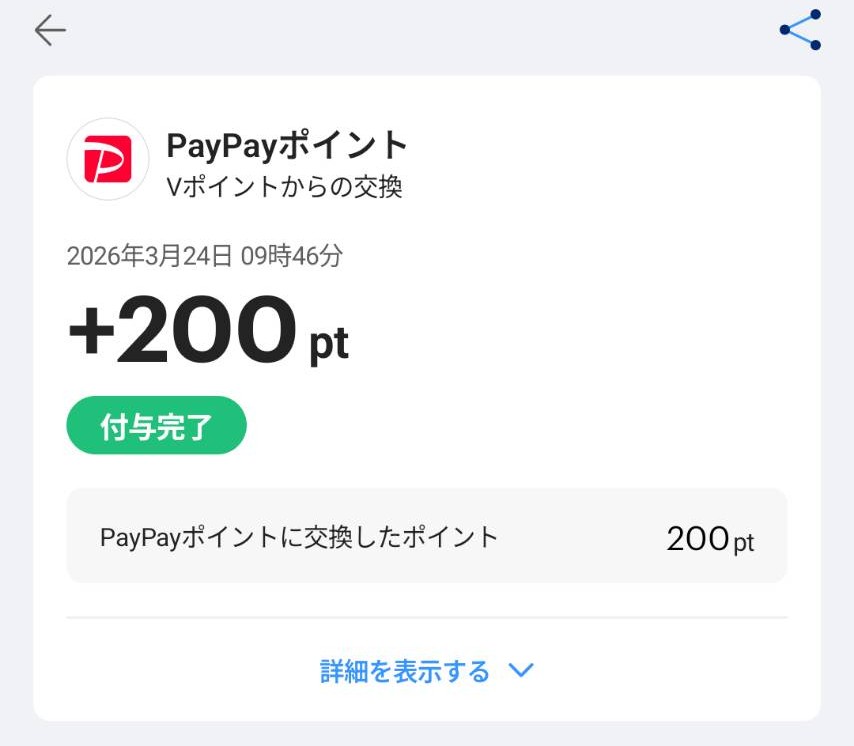This screenshot has height=746, width=854.
Task: Click the 詳細を表示する link text
Action: [405, 671]
